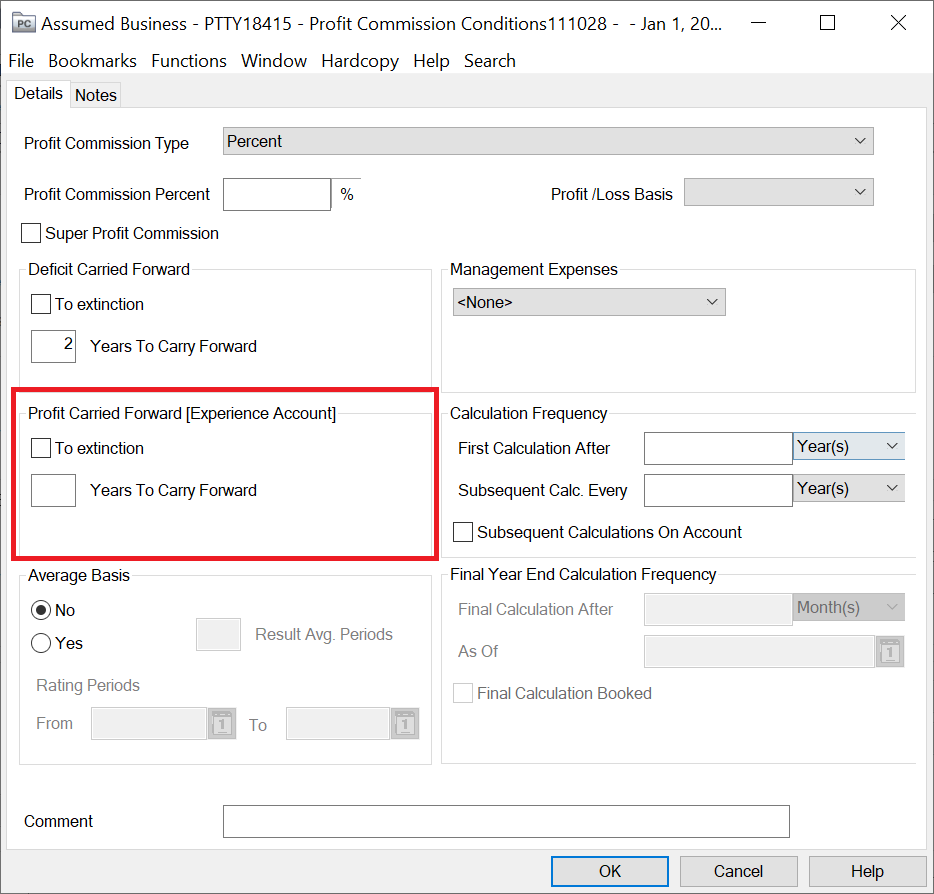Enable Subsequent Calculations On Account checkbox
934x894 pixels.
[x=463, y=533]
